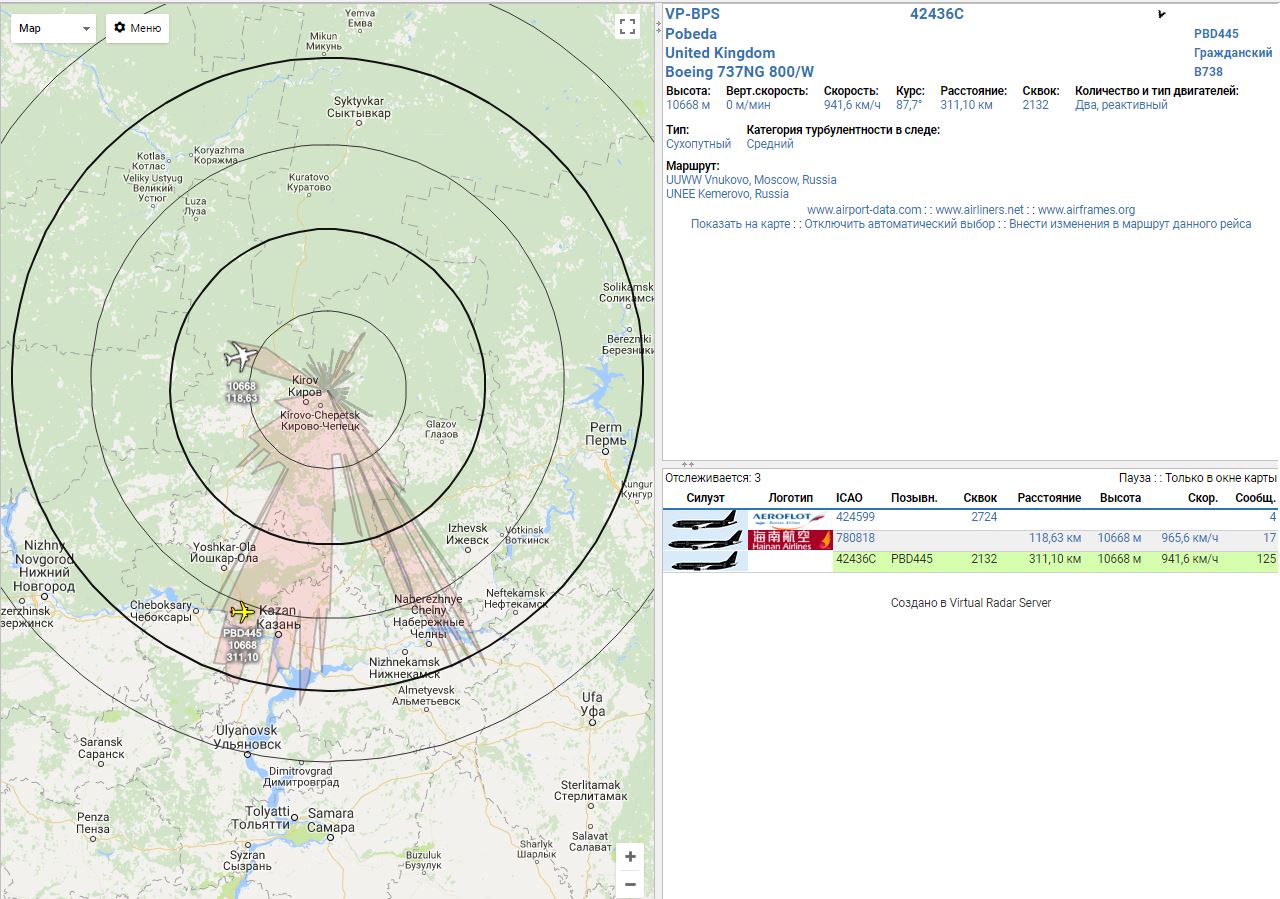Select the yellow PBD445 aircraft on map
Screen dimensions: 1280x899
[x=242, y=611]
